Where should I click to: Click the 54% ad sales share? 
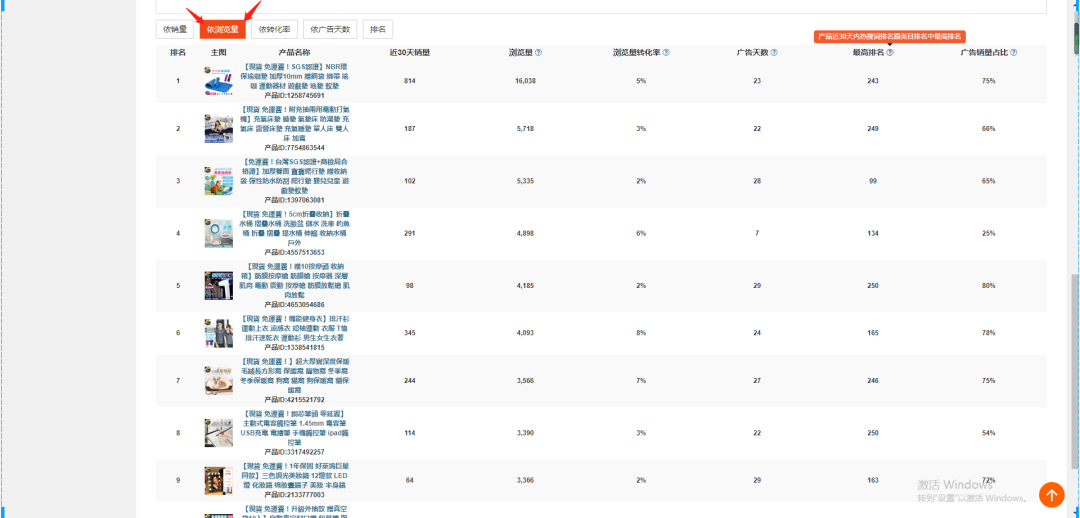coord(988,433)
